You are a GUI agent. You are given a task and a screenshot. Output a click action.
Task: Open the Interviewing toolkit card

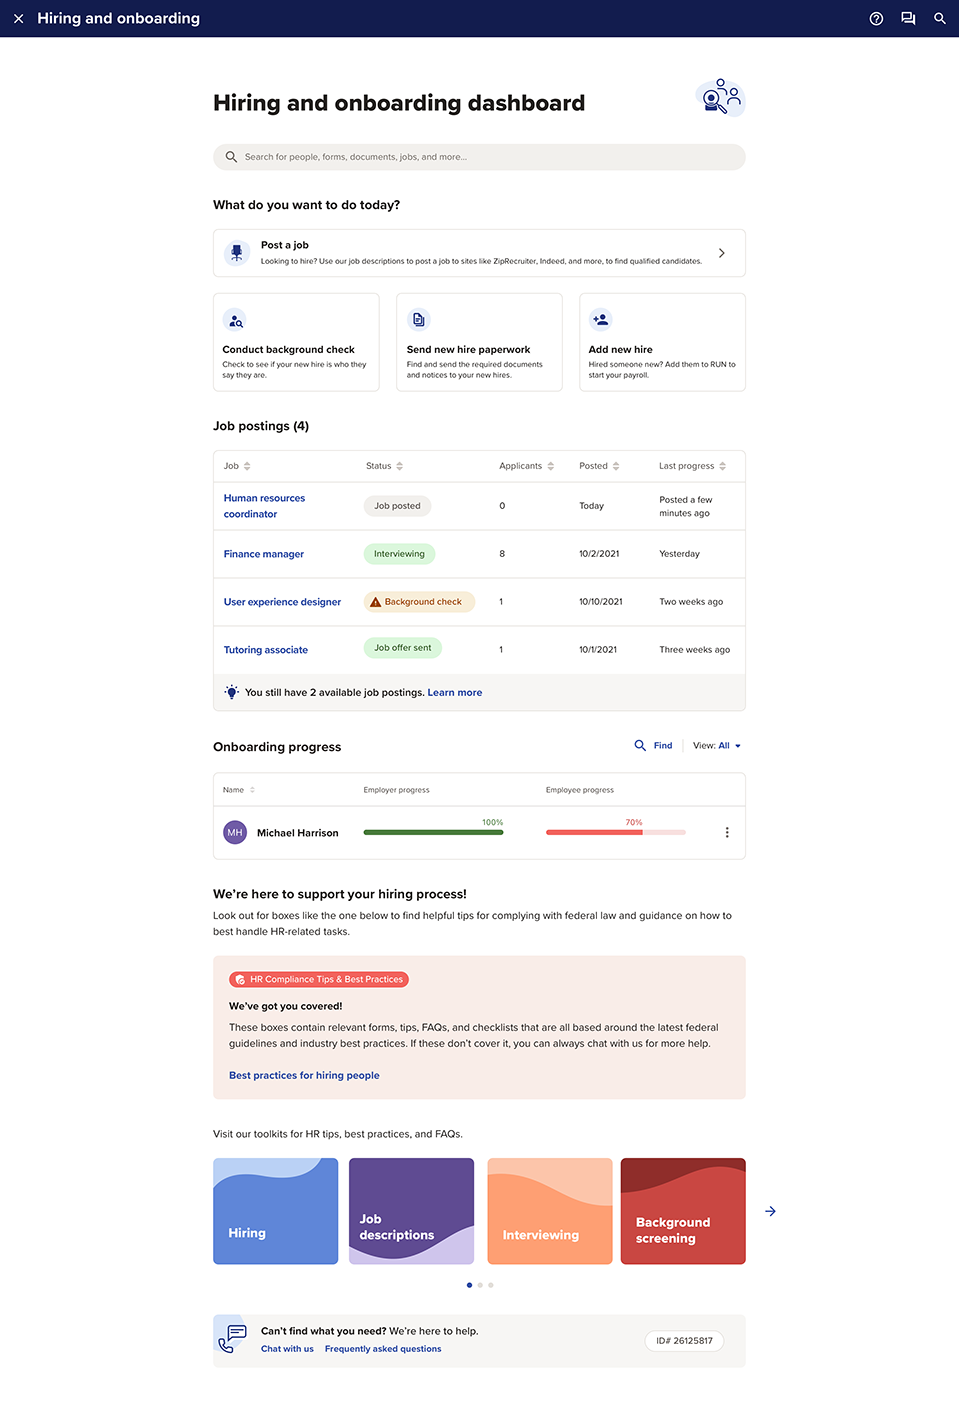coord(549,1211)
